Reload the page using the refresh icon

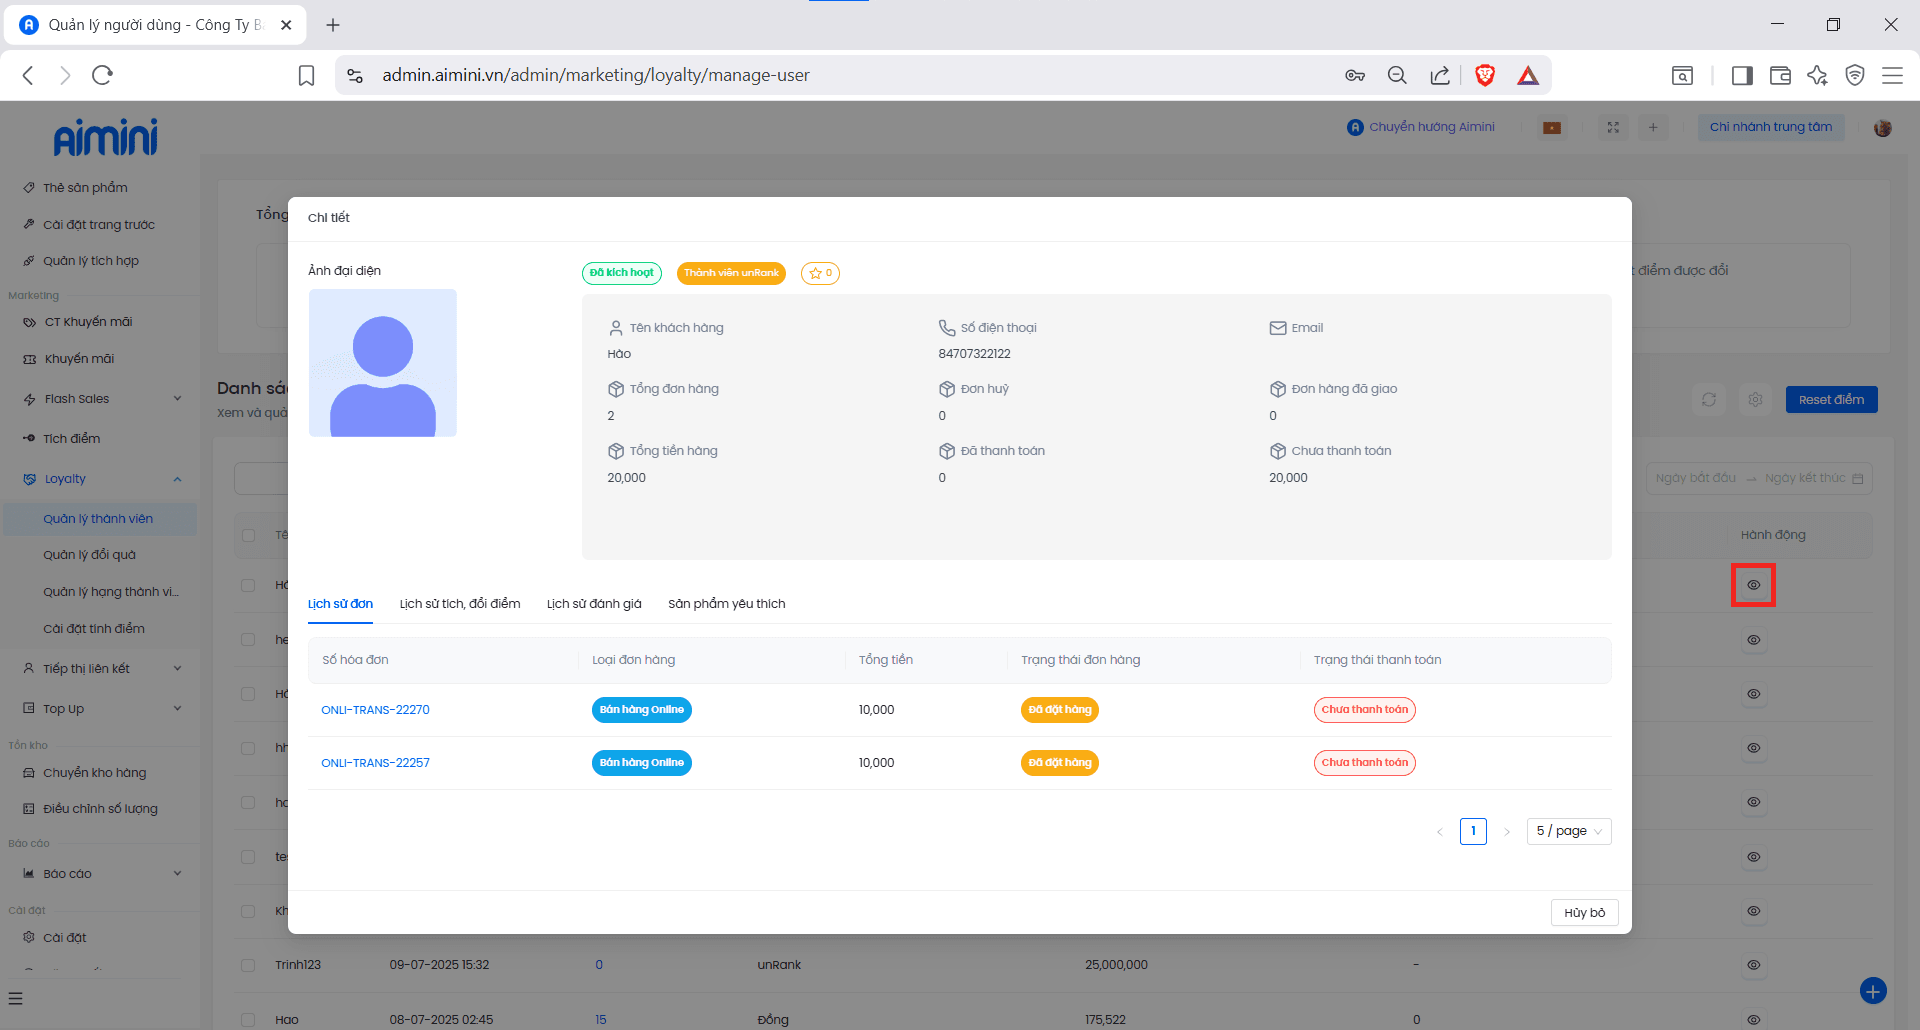coord(102,75)
